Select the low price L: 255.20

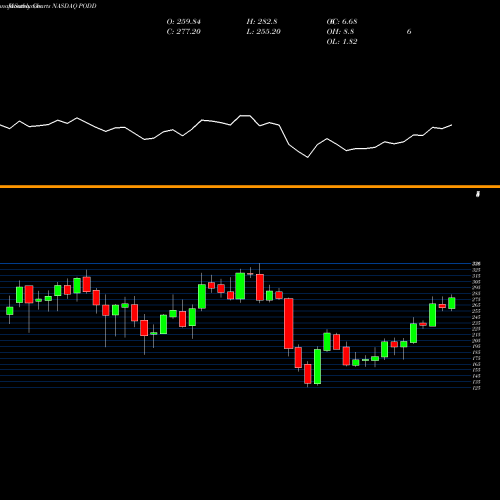(x=264, y=32)
